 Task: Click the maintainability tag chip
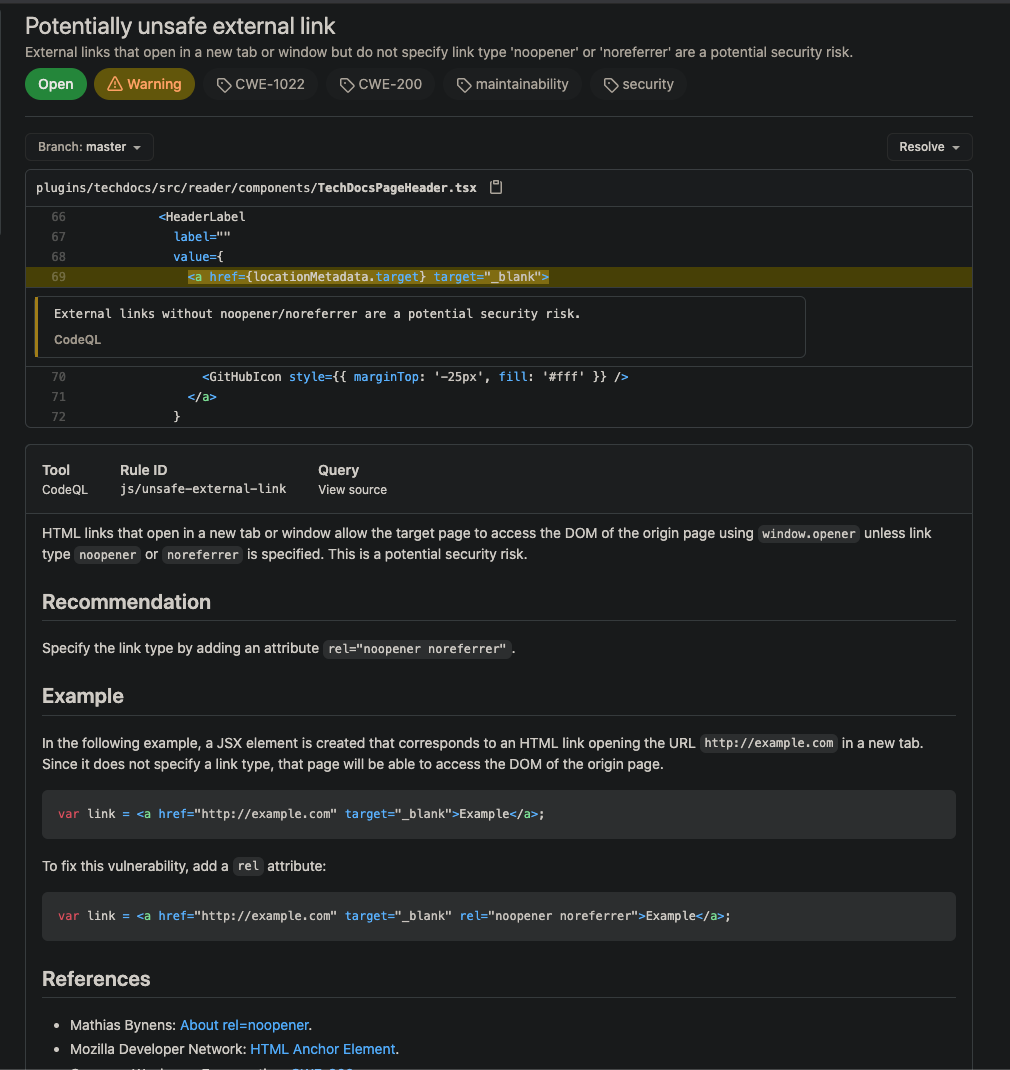(513, 84)
